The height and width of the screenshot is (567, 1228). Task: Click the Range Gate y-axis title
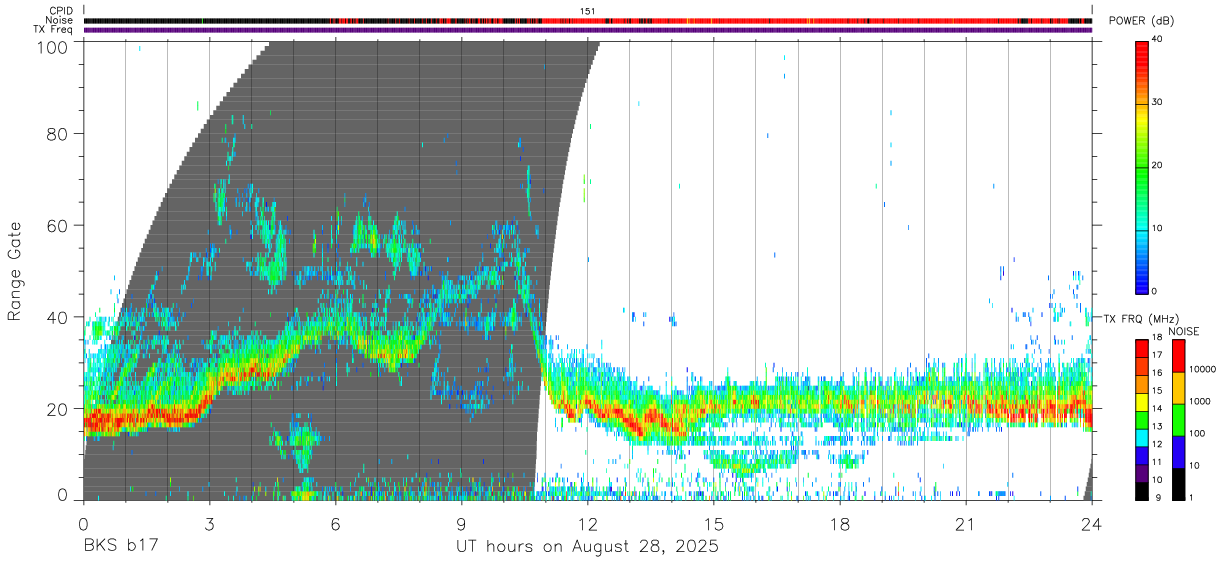tap(15, 271)
